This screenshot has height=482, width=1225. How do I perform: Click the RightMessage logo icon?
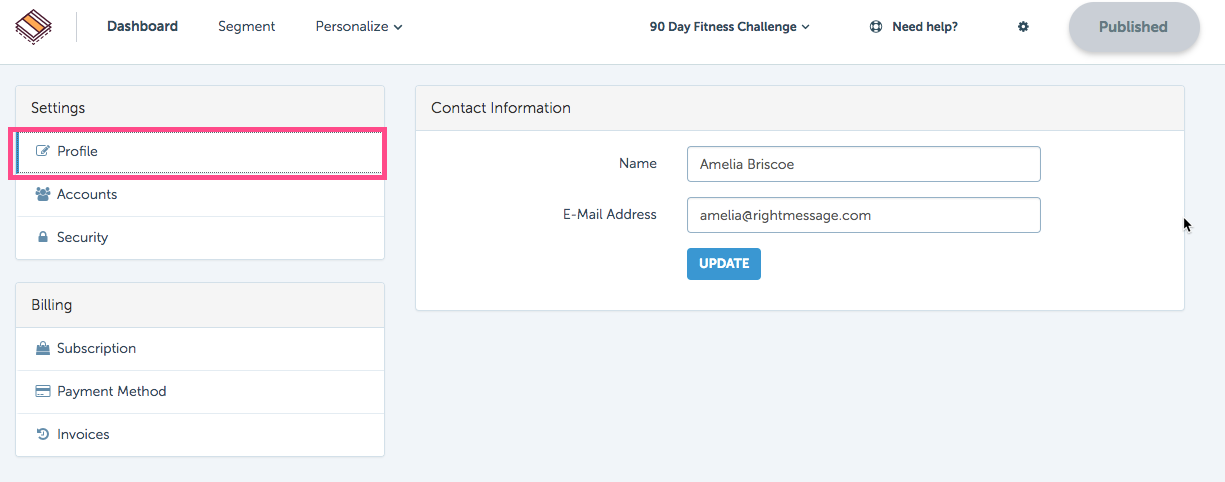pyautogui.click(x=34, y=27)
